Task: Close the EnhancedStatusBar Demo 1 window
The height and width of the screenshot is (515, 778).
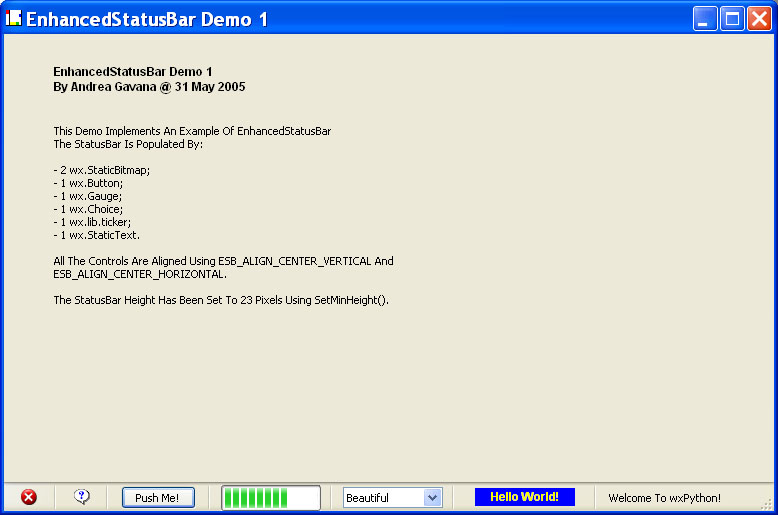Action: coord(758,18)
